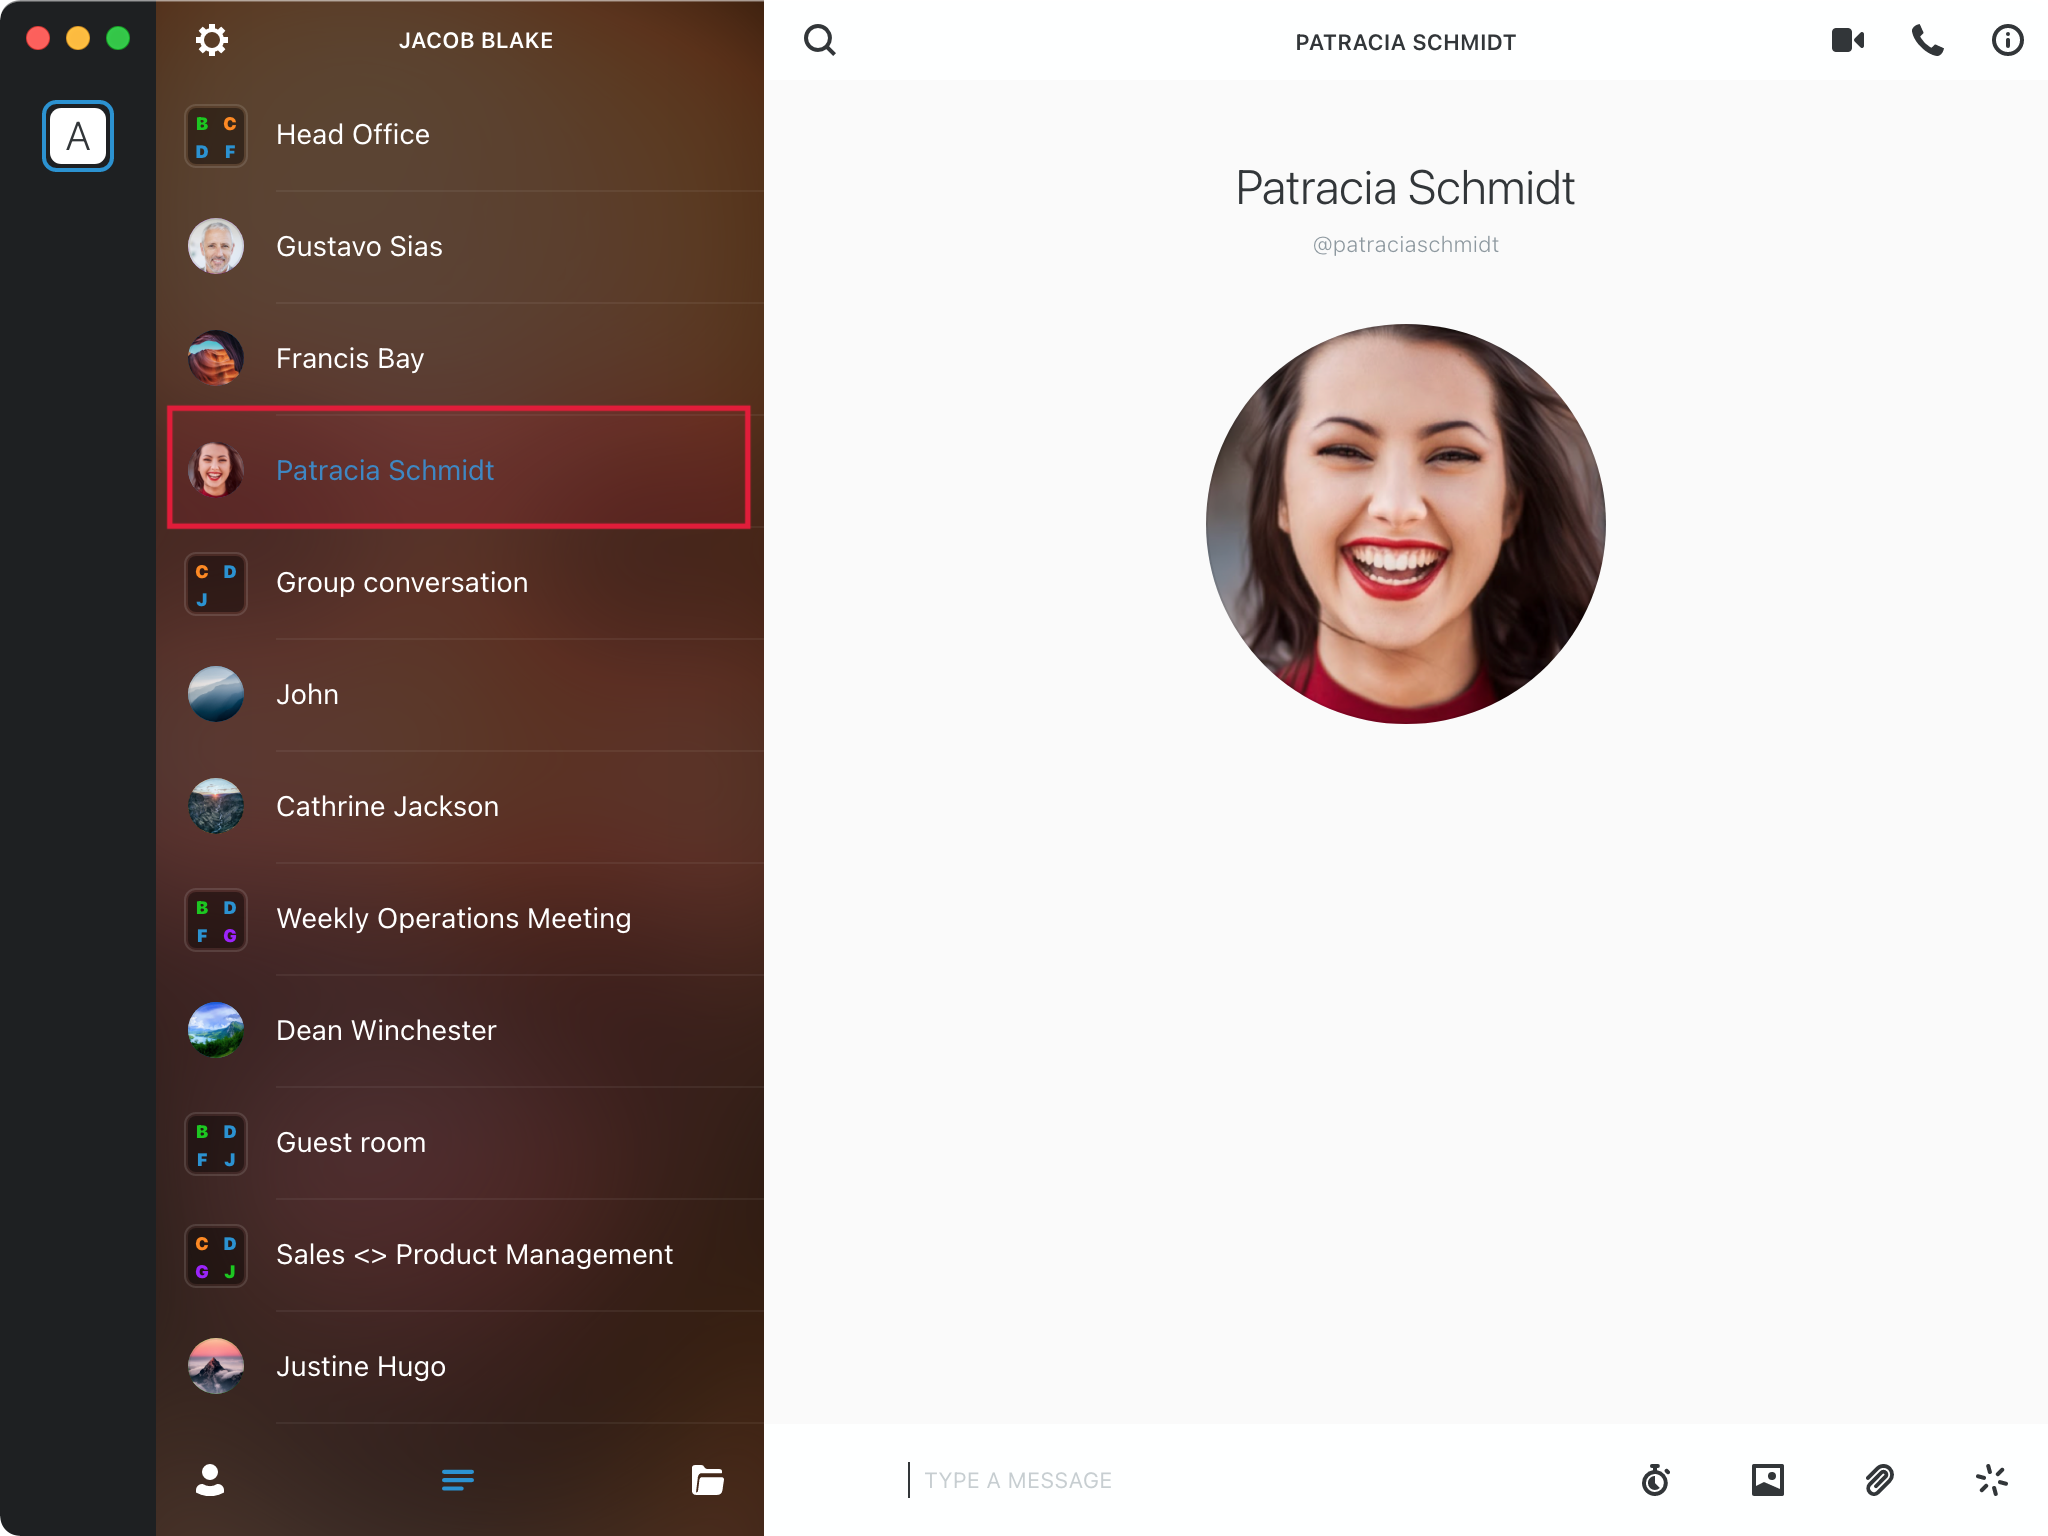Open Gustavo Sias conversation

[460, 247]
